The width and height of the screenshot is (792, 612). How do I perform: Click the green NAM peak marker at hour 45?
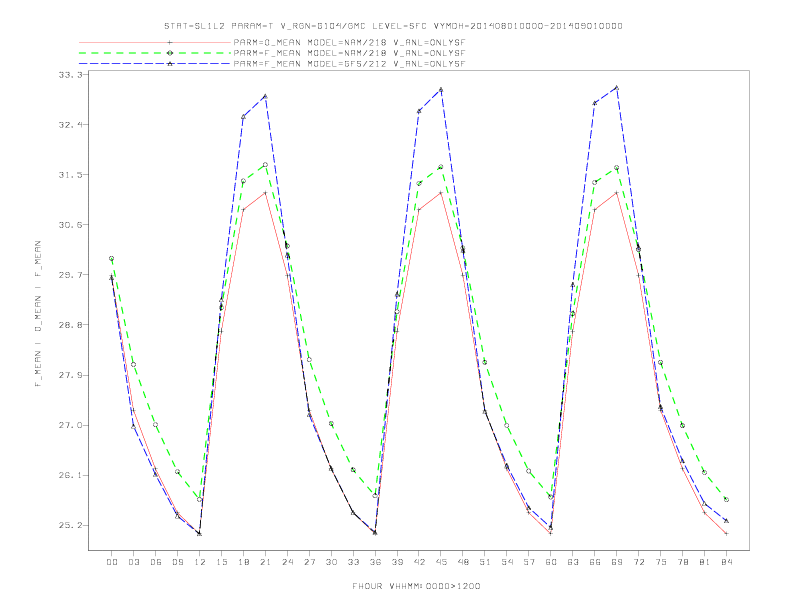(440, 167)
